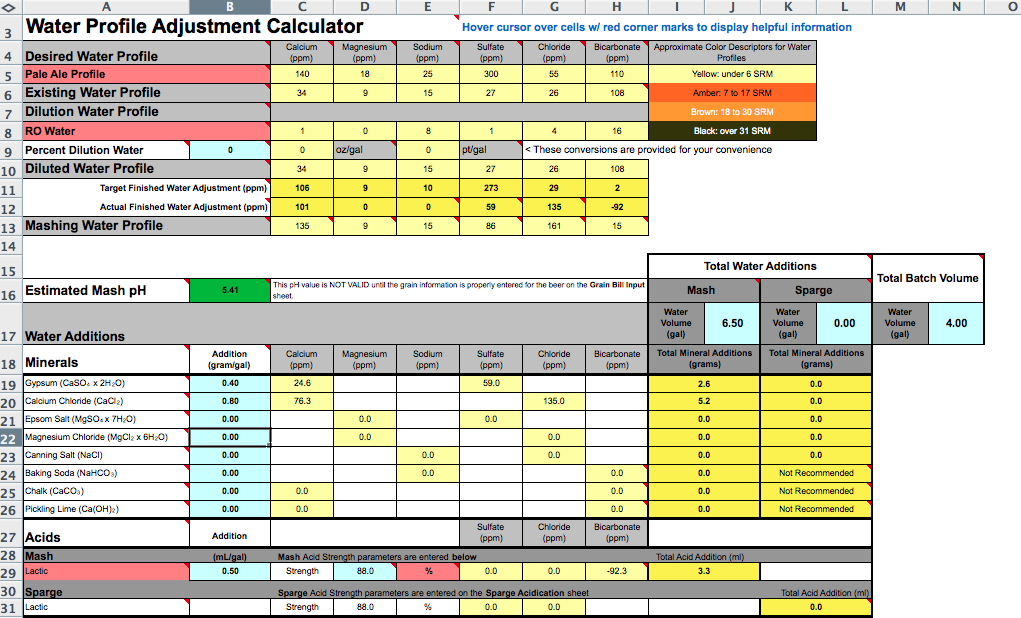Screen dimensions: 1021x618
Task: Select column B header
Action: [x=230, y=7]
